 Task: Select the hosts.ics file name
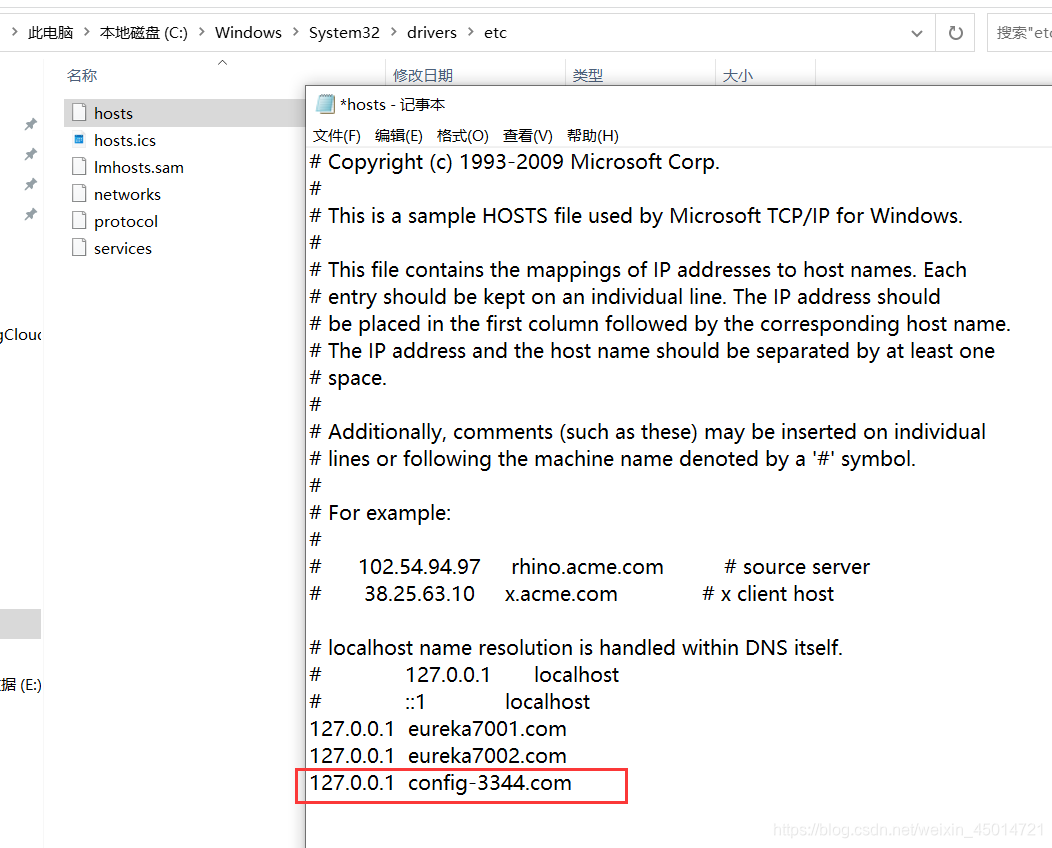coord(125,140)
